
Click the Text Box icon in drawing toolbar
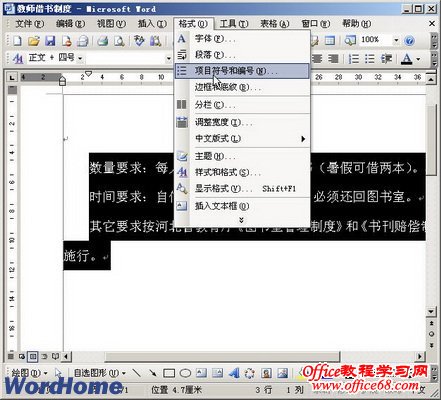(201, 373)
